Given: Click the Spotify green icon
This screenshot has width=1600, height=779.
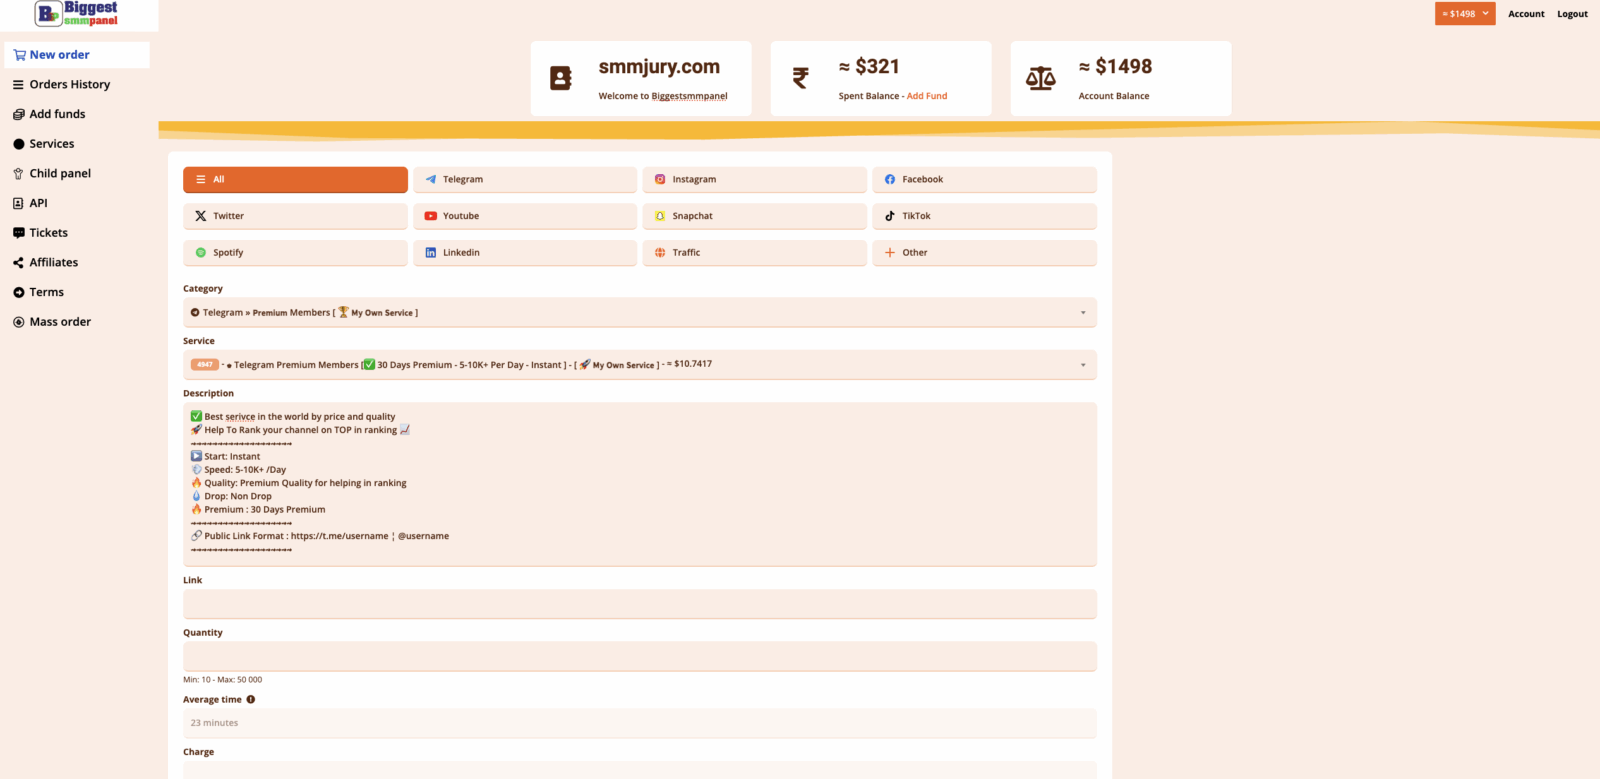Looking at the screenshot, I should 201,253.
